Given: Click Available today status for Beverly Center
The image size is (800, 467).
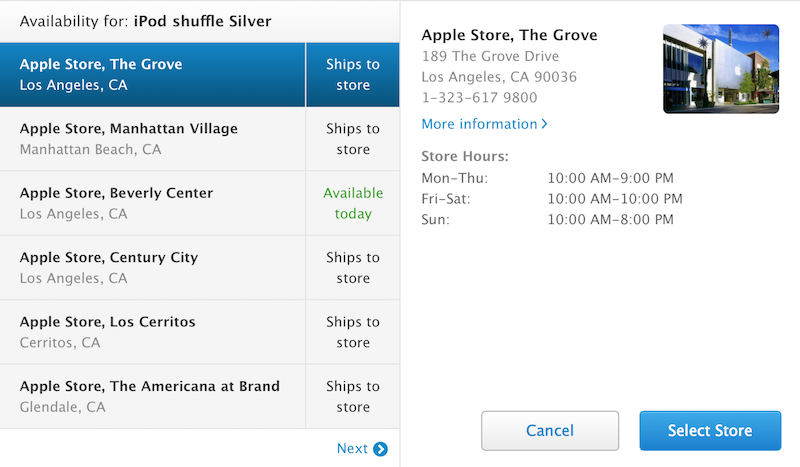Looking at the screenshot, I should coord(353,203).
